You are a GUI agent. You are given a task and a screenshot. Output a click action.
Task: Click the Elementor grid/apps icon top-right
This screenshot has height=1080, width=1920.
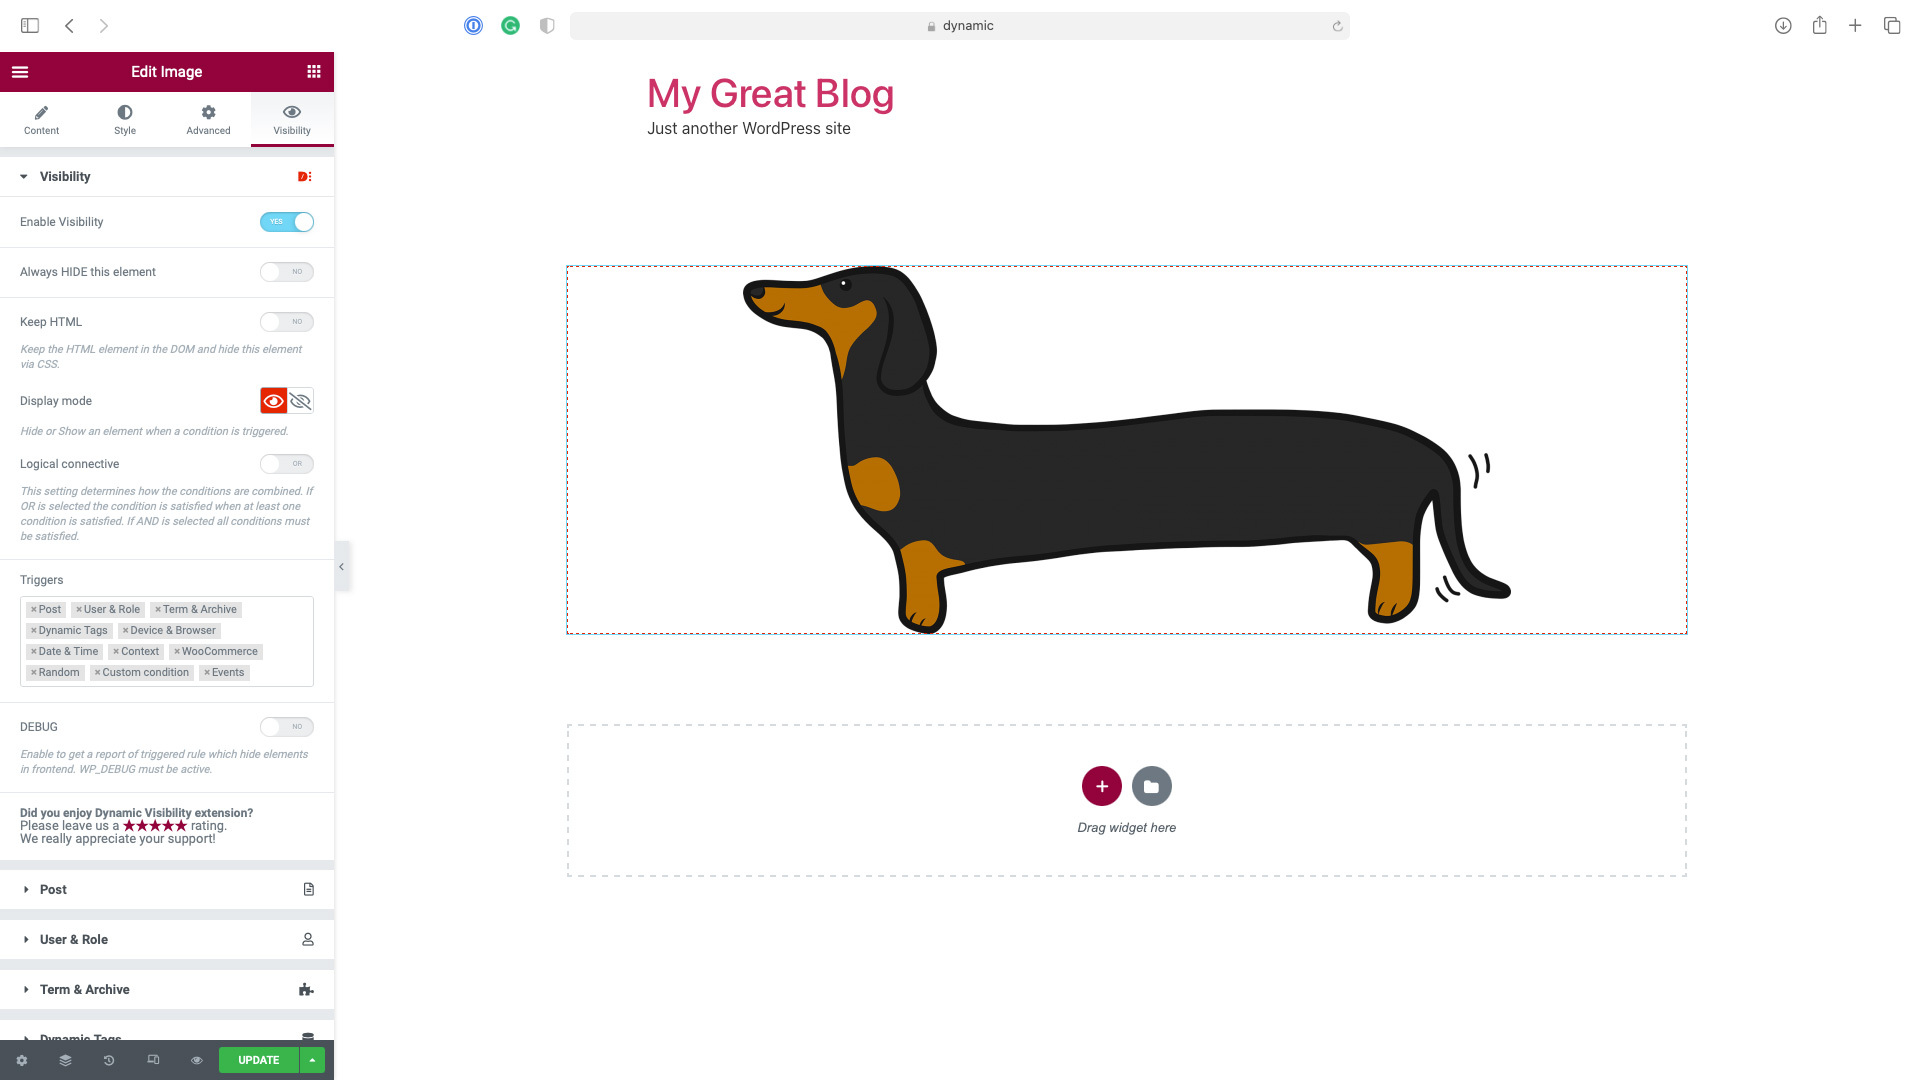click(313, 71)
